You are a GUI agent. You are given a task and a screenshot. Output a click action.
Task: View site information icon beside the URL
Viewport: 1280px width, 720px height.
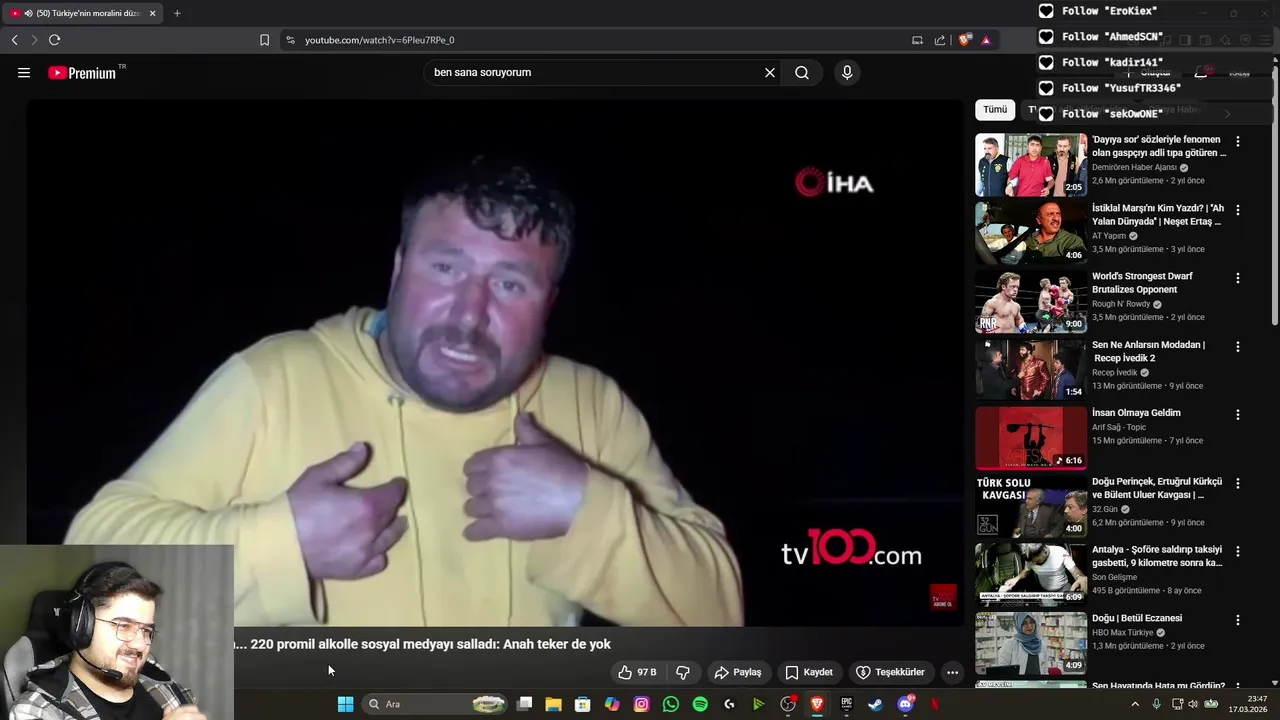pyautogui.click(x=291, y=40)
